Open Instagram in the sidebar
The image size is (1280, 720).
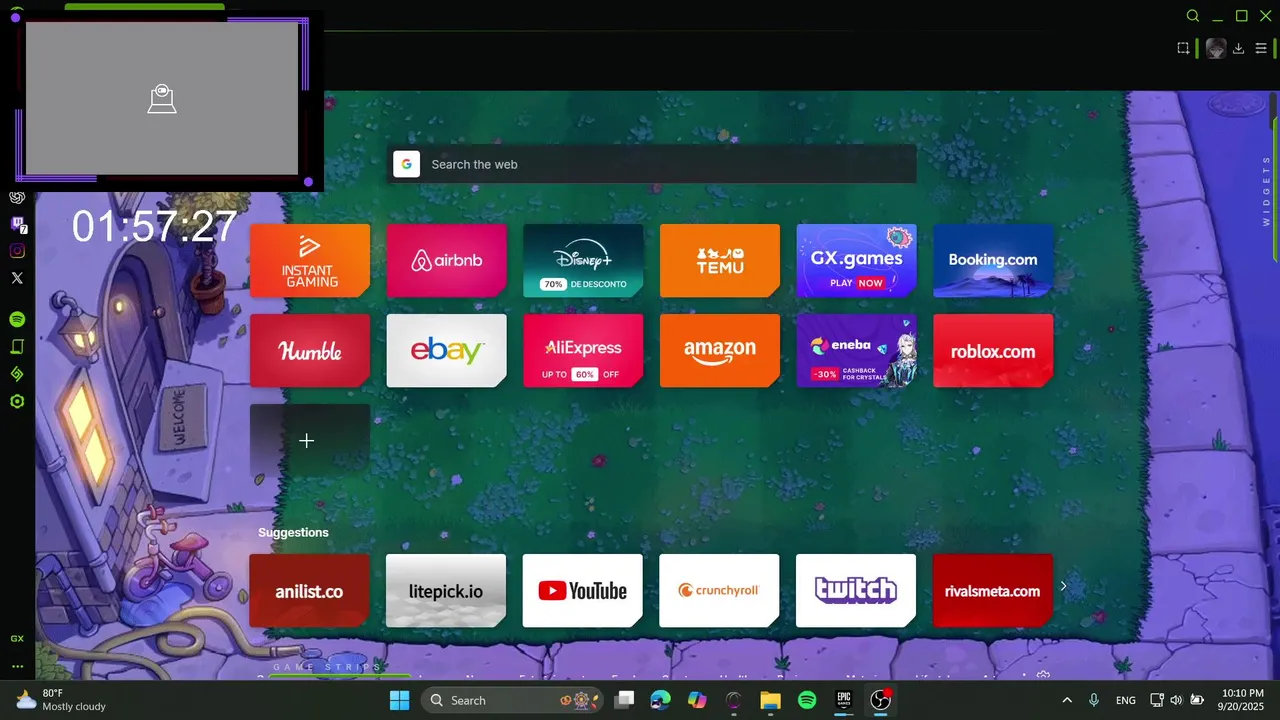coord(17,251)
